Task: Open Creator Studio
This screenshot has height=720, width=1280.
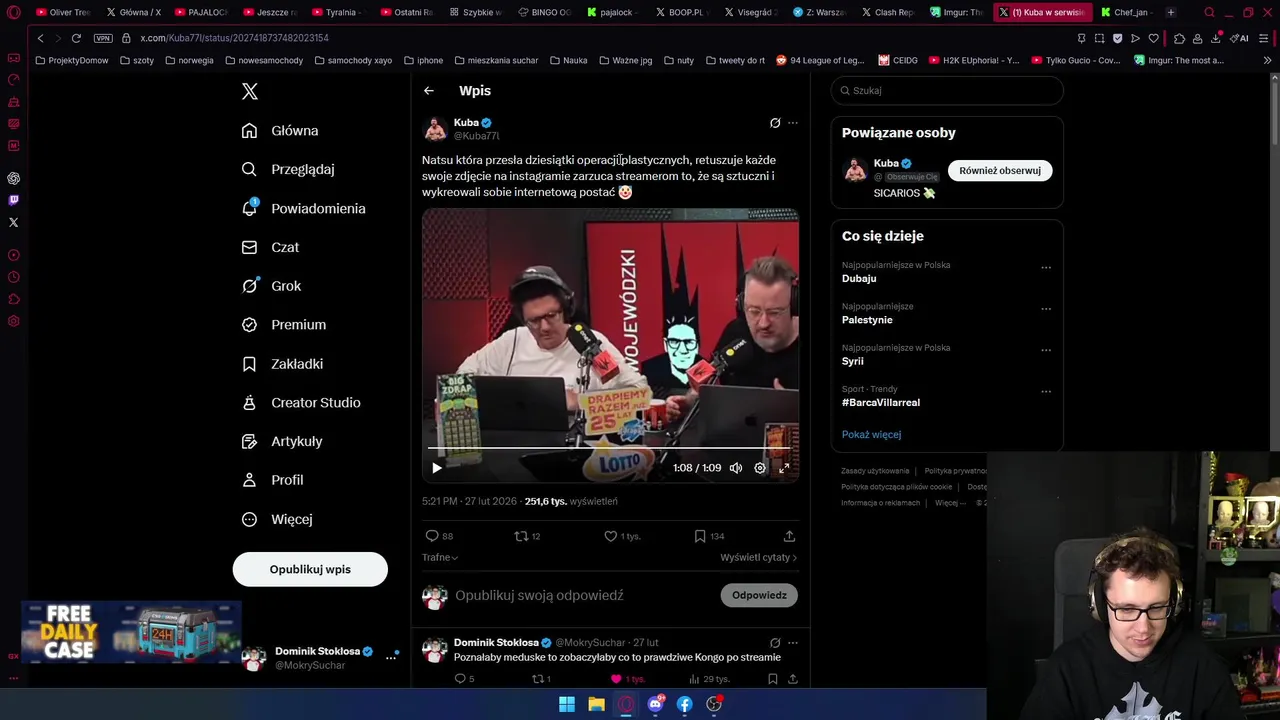Action: [301, 403]
